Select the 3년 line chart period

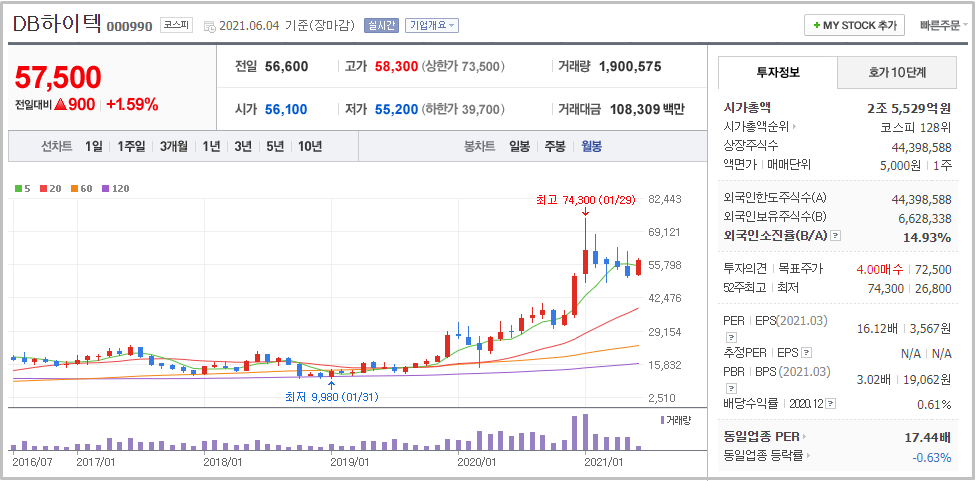(x=243, y=146)
